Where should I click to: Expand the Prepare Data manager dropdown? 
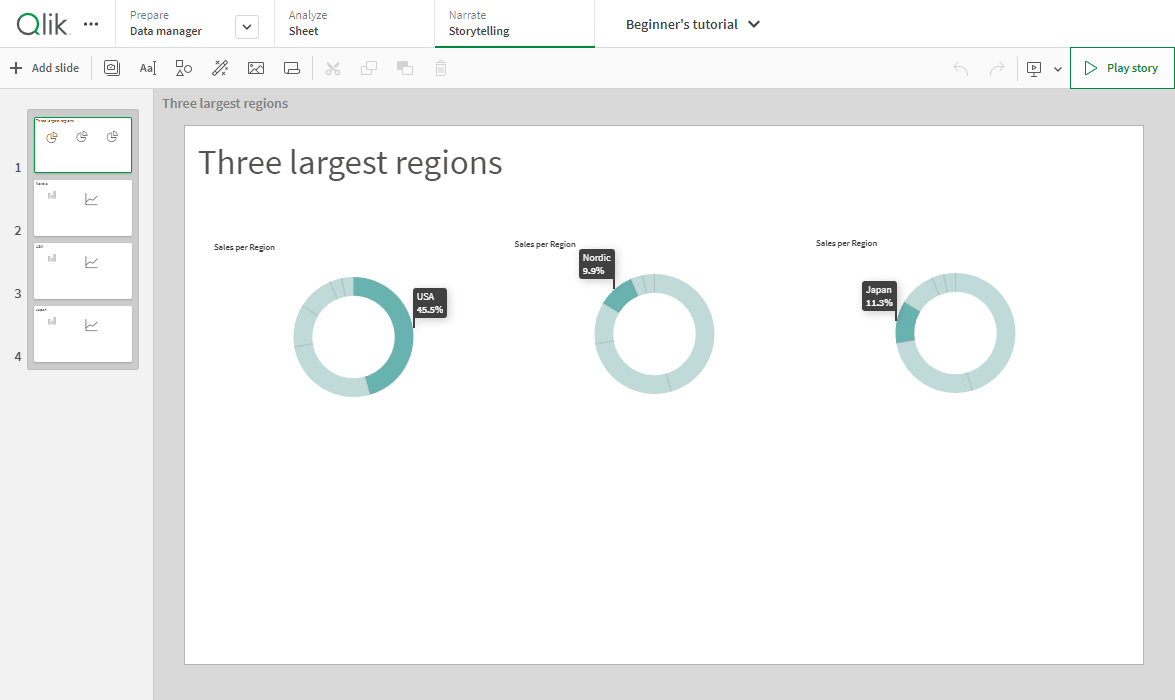[246, 28]
